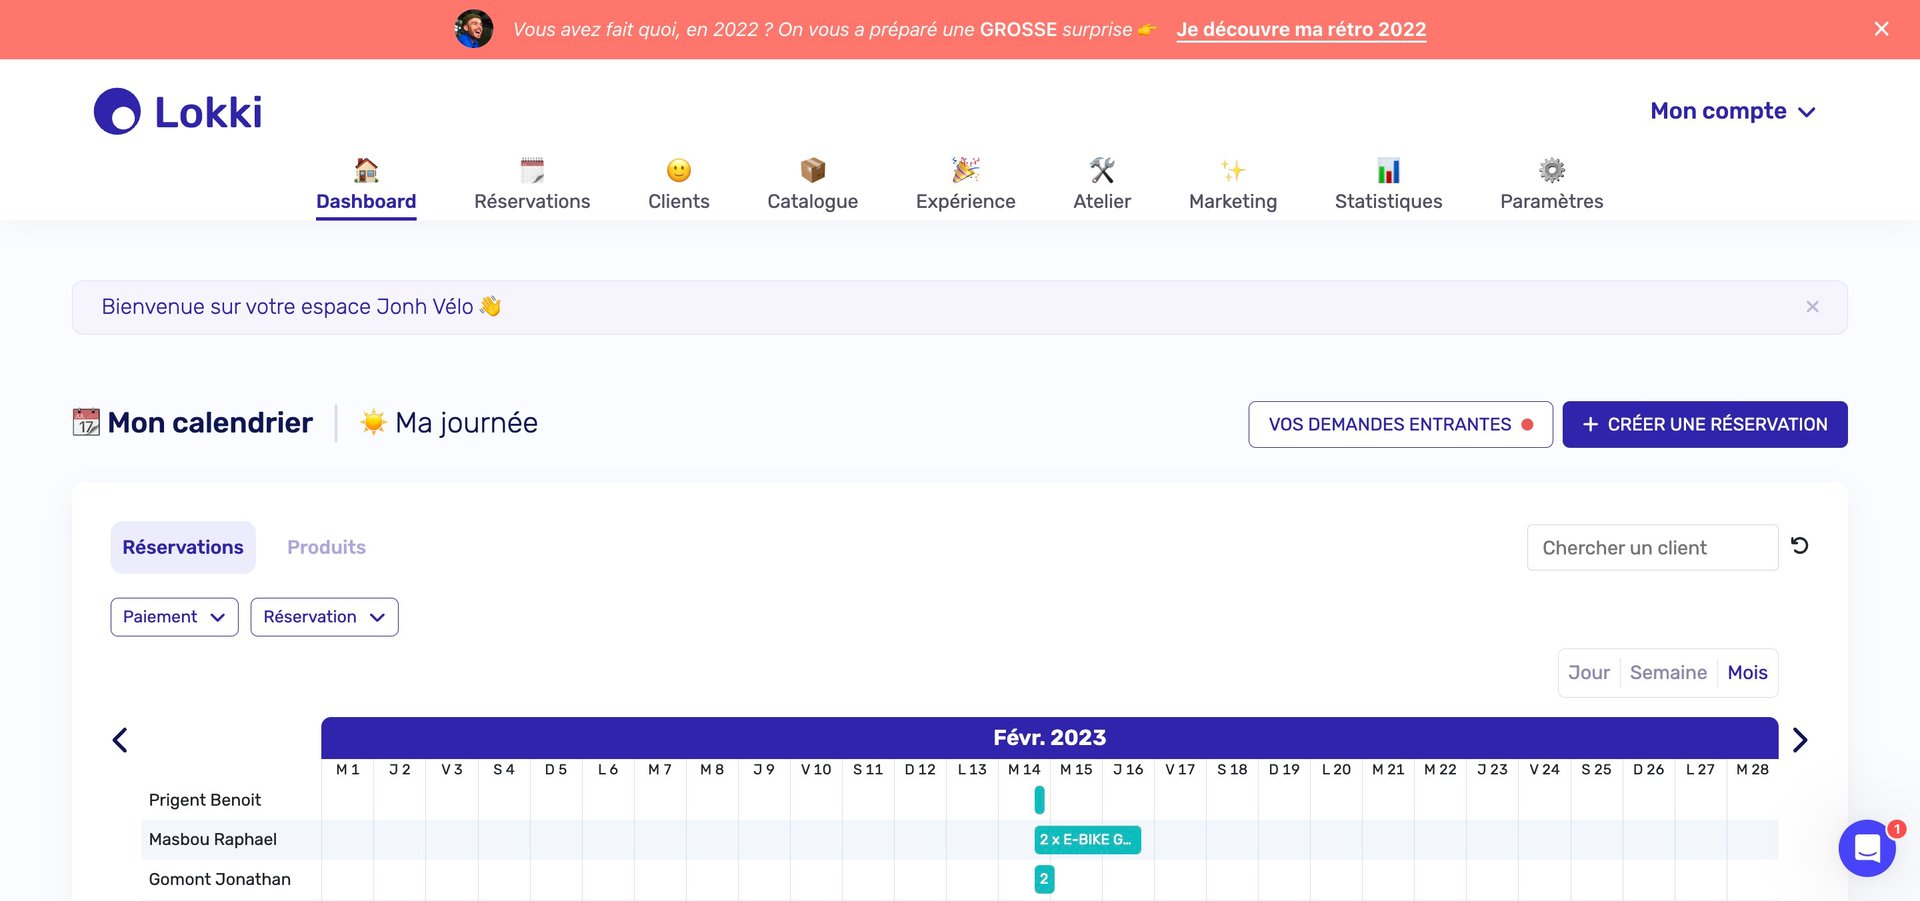Screen dimensions: 1920x901
Task: Click the avatar in the promo banner
Action: (474, 29)
